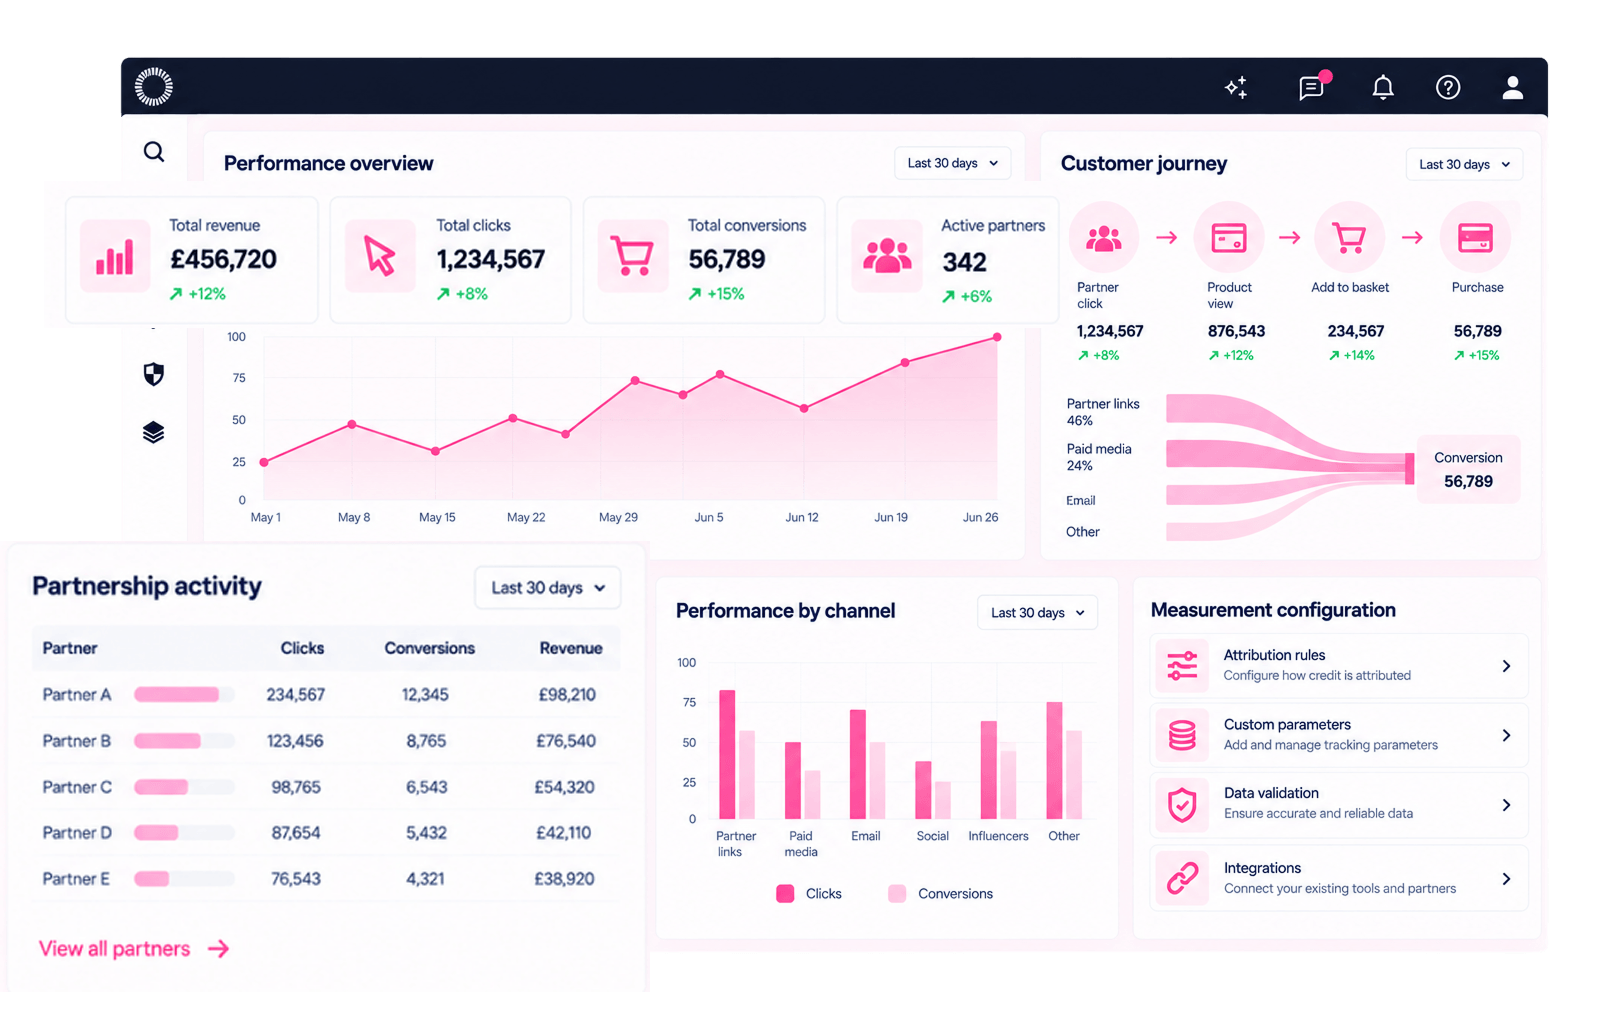1601x1024 pixels.
Task: Click the Partner click journey icon
Action: (1104, 238)
